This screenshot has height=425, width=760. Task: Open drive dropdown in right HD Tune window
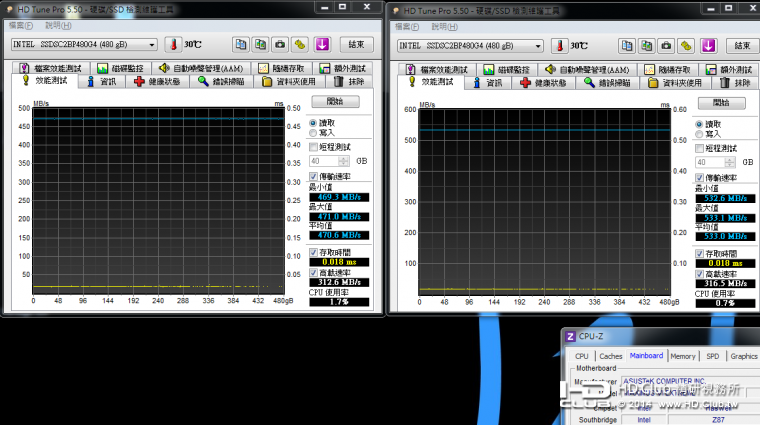[x=538, y=46]
